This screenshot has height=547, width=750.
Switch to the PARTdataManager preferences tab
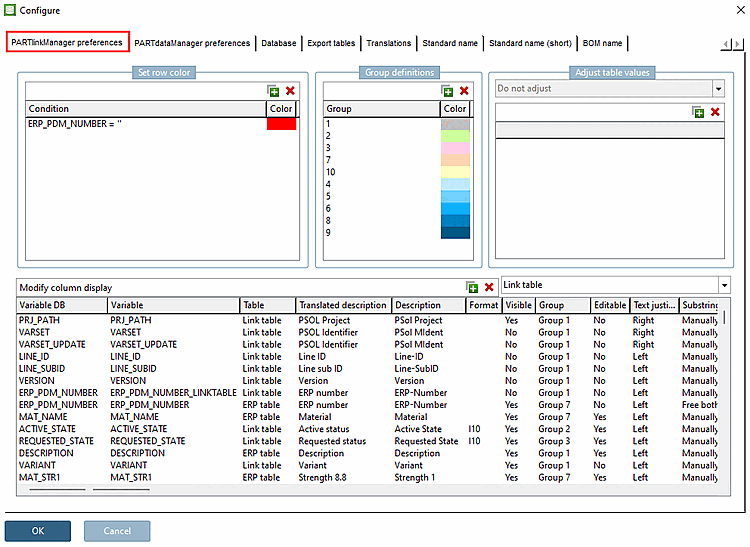pos(192,43)
